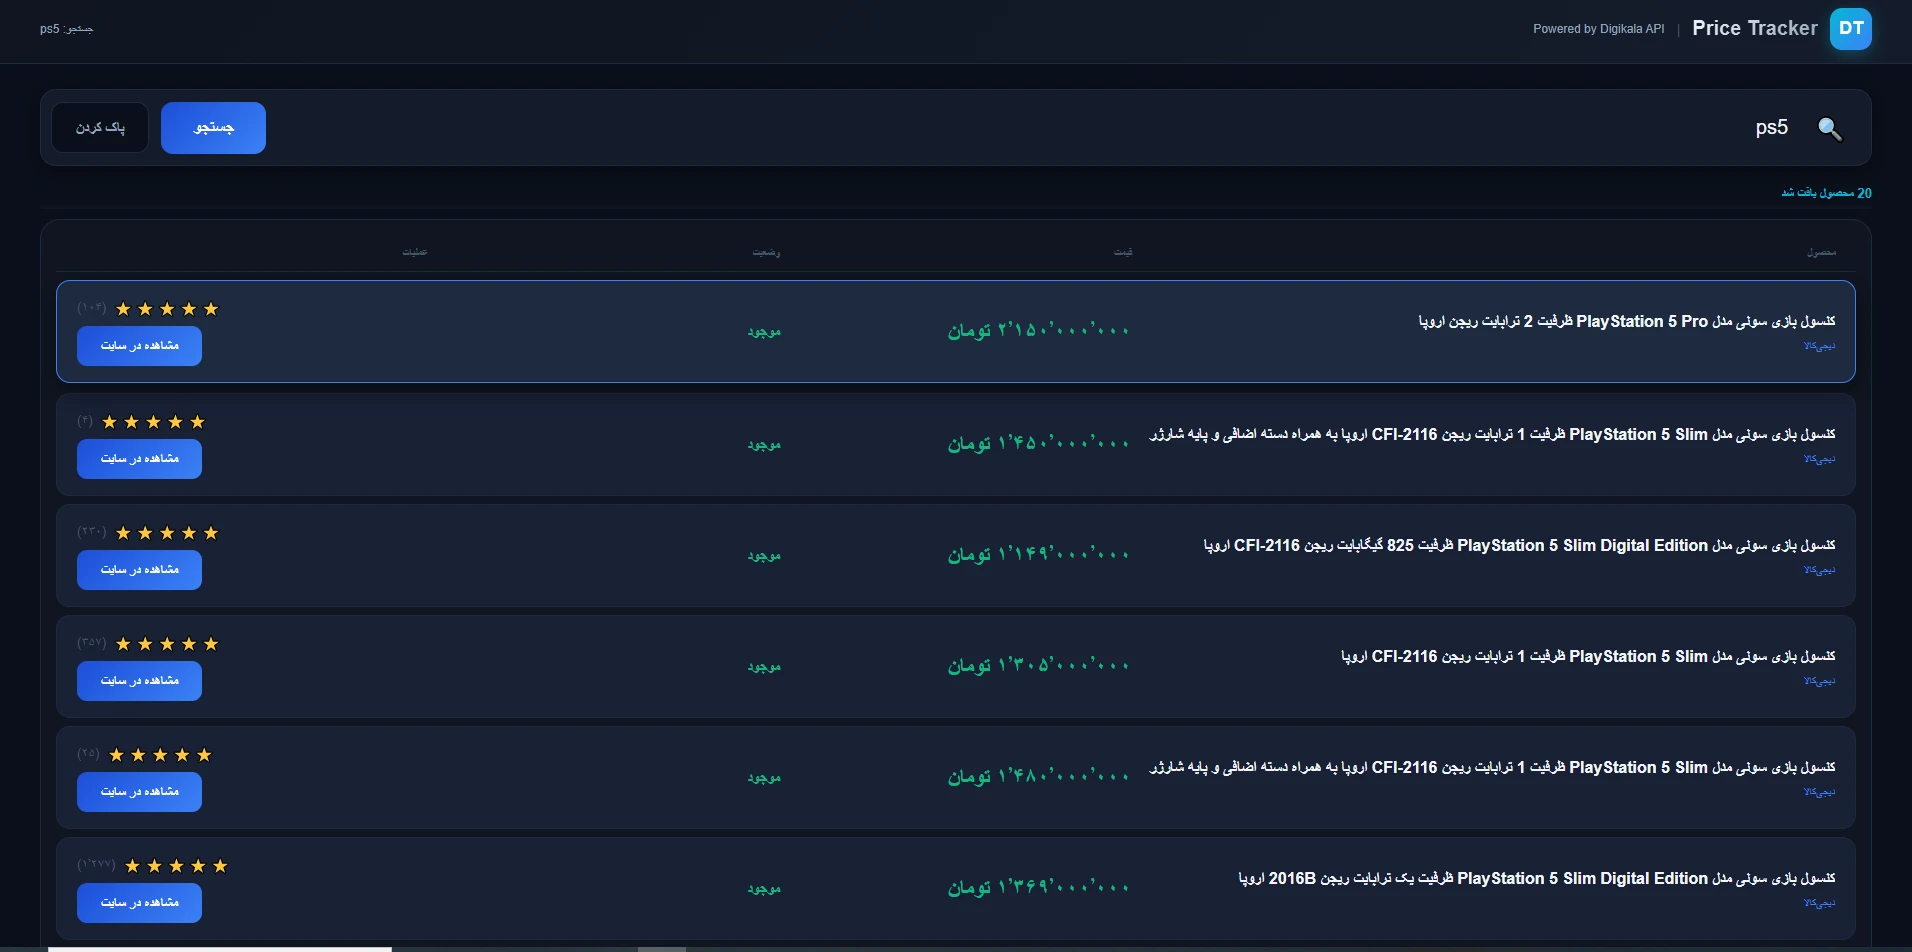
Task: Open دیجی‌کالا link in ۱٬۴۵۰٬۰۰۰٬۰۰۰ row
Action: pyautogui.click(x=1819, y=459)
